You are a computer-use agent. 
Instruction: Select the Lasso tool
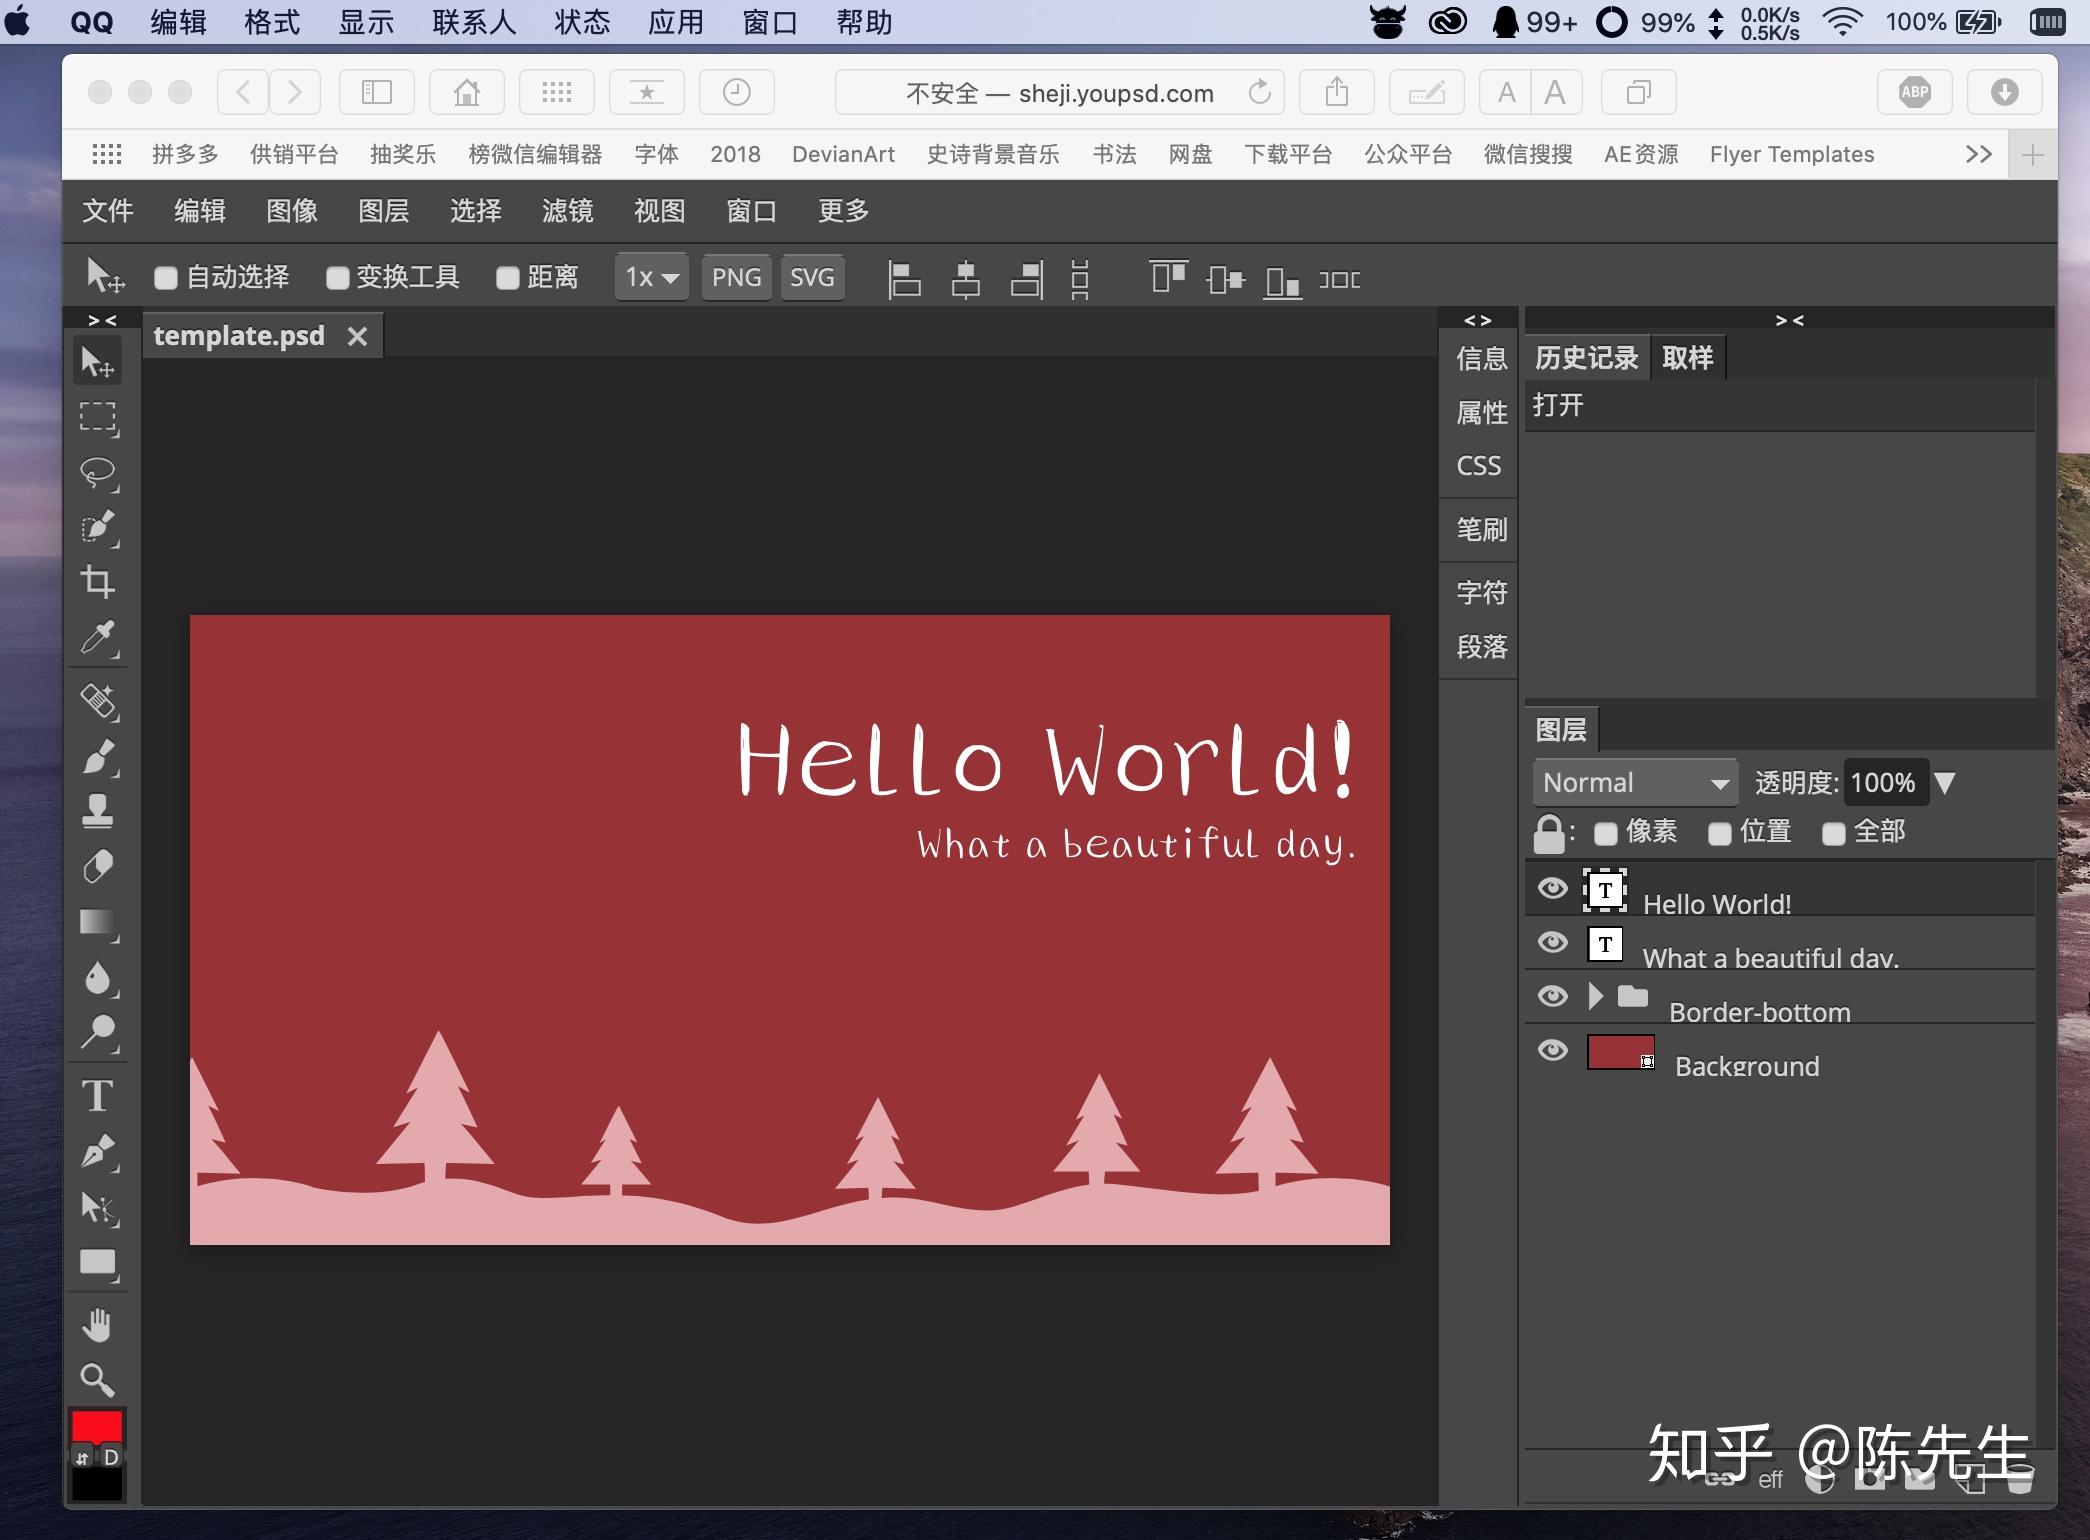pos(98,472)
